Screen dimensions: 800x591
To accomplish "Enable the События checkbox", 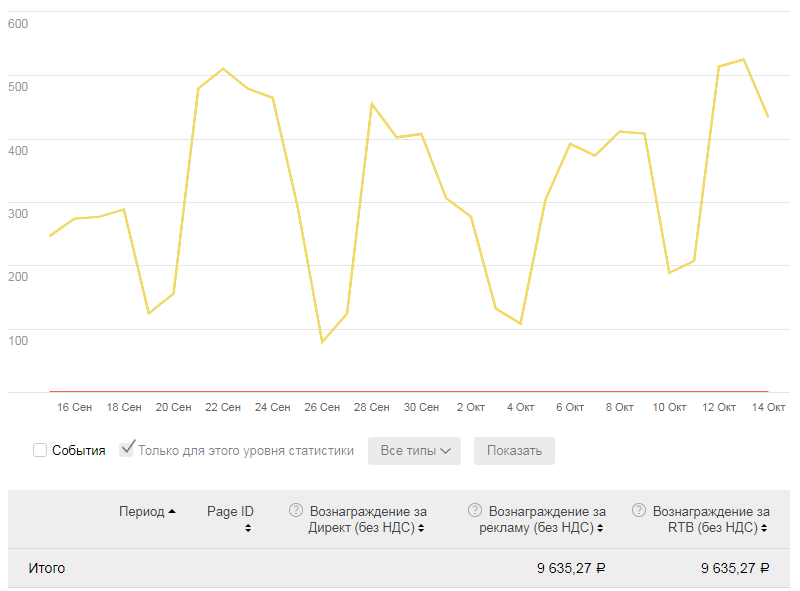I will pos(40,450).
